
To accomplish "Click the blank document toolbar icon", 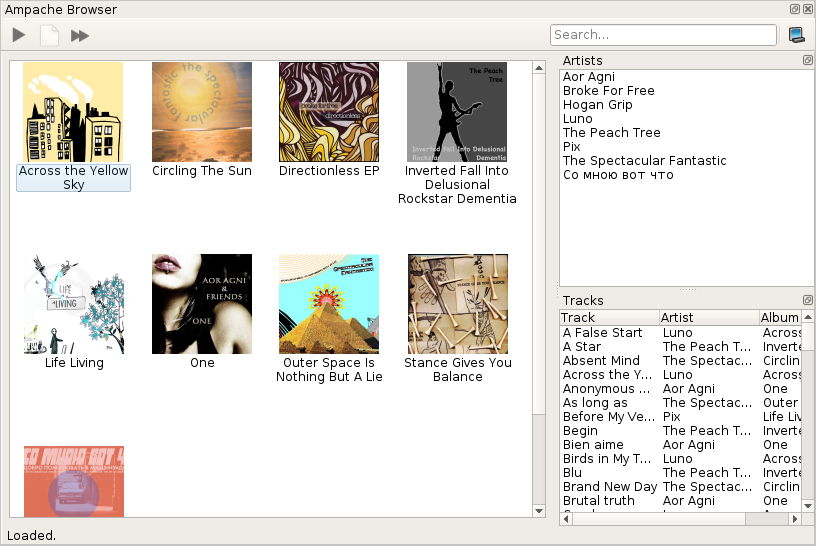I will tap(49, 35).
